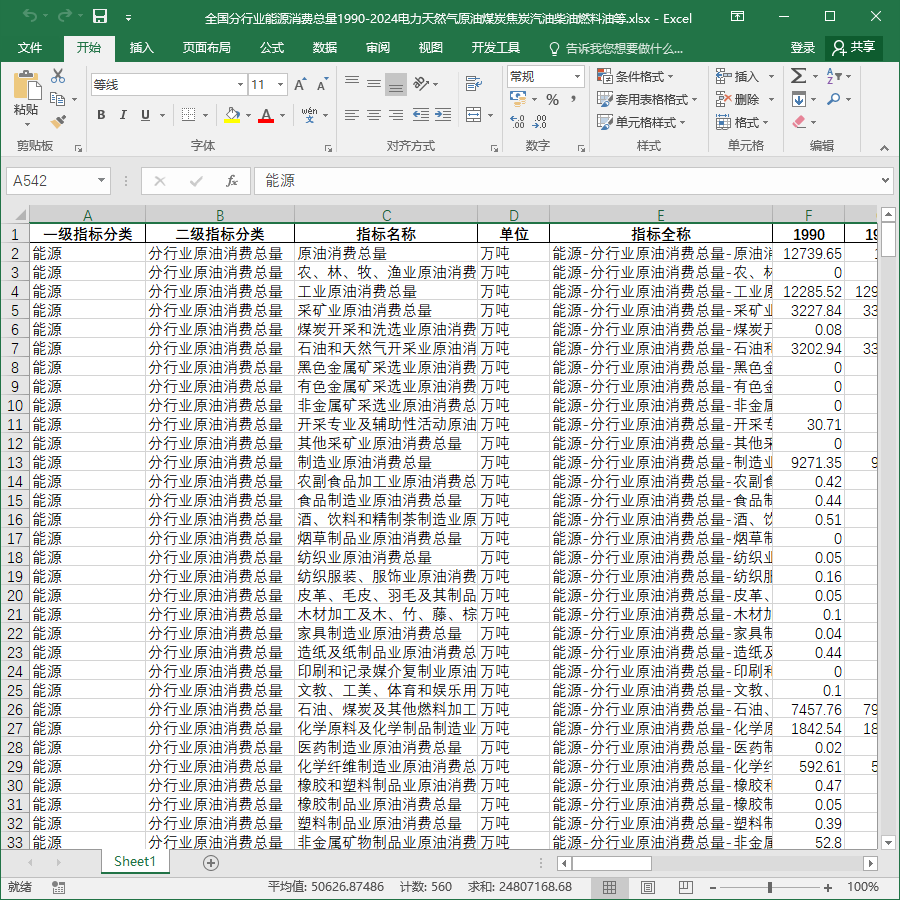Viewport: 900px width, 900px height.
Task: Expand the 常规 number format dropdown
Action: pos(577,76)
